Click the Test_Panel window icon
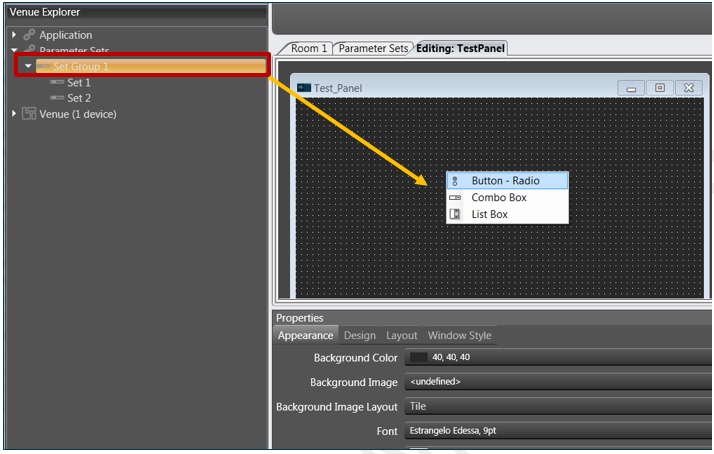714x454 pixels. (x=304, y=88)
